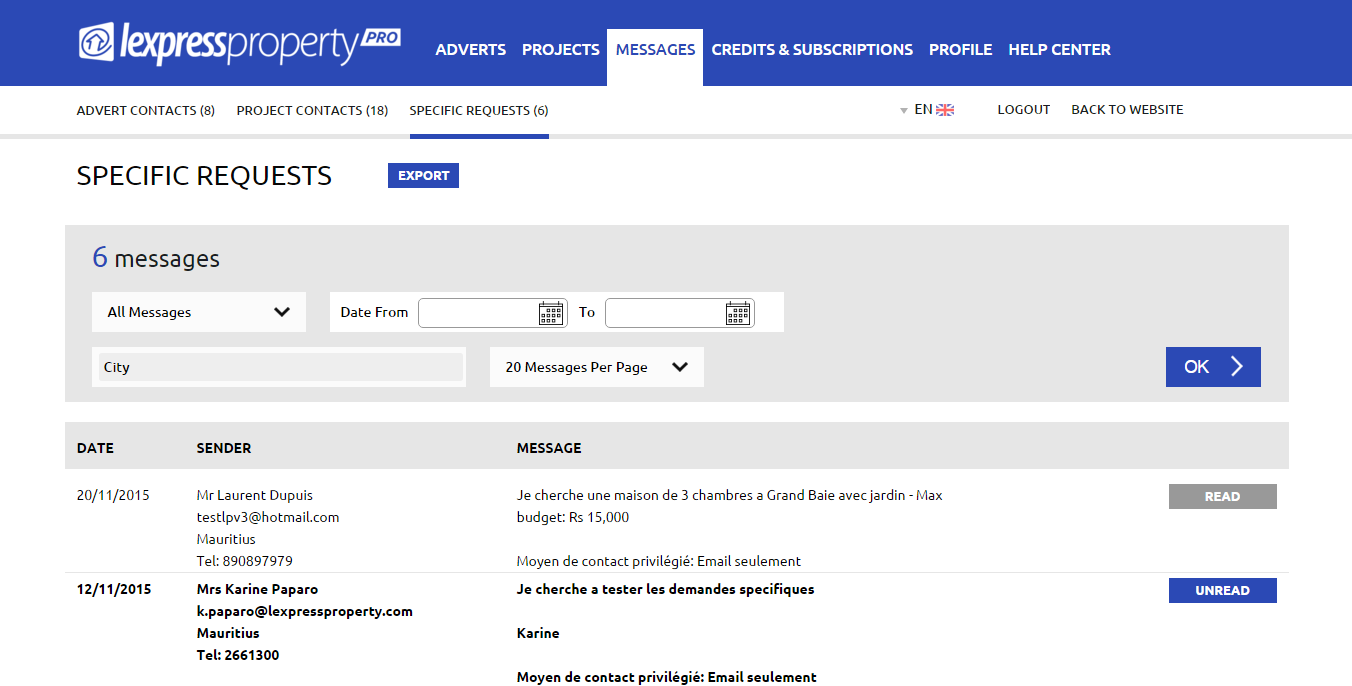The image size is (1352, 686).
Task: Click the lexpressproperty PRO logo
Action: (240, 44)
